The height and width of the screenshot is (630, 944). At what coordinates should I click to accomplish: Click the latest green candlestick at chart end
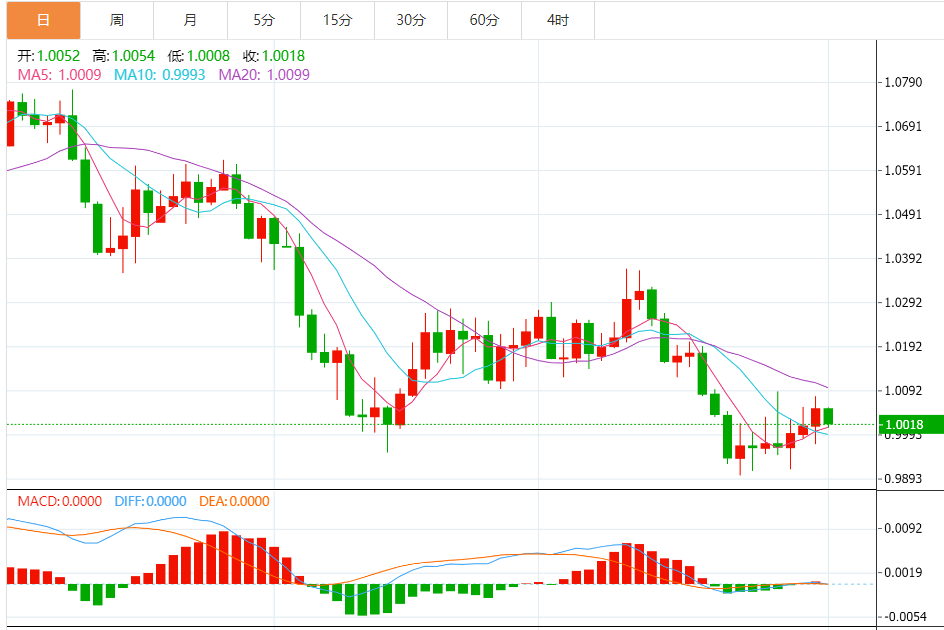coord(828,417)
